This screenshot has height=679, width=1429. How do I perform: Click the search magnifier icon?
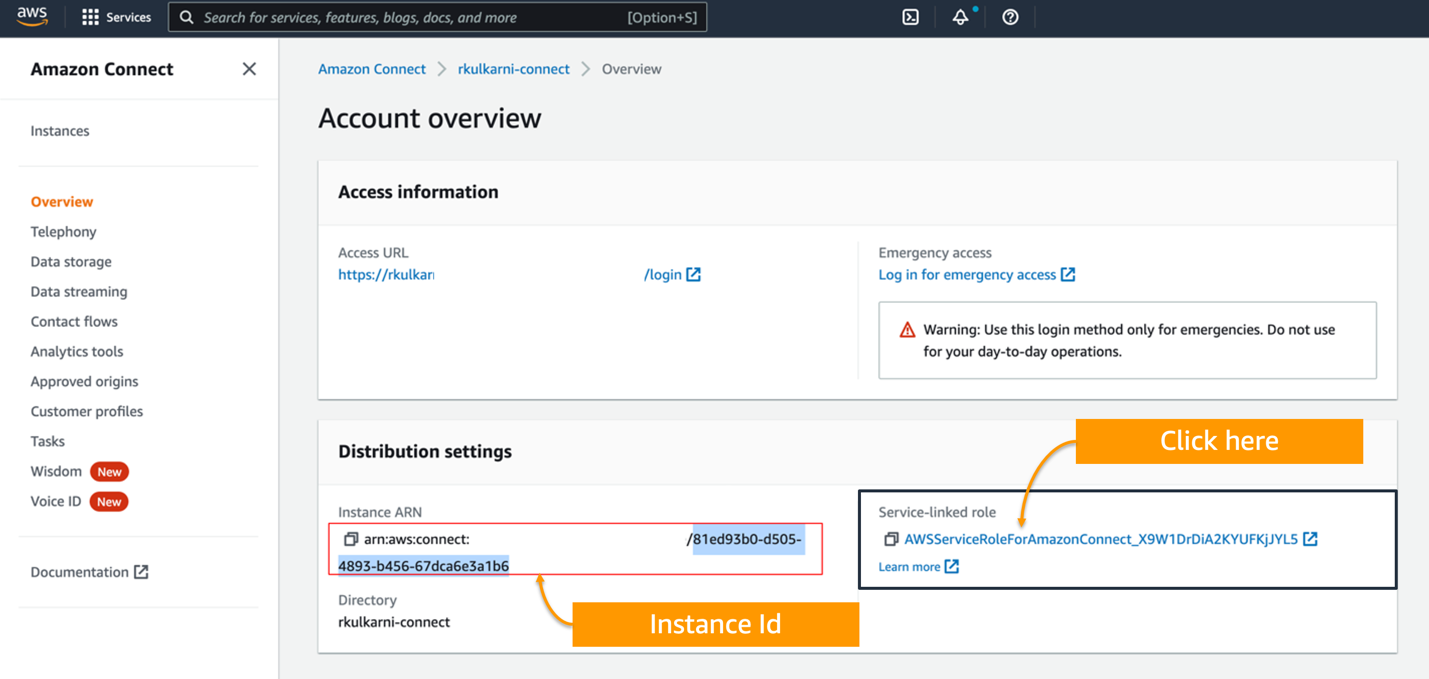click(x=186, y=17)
